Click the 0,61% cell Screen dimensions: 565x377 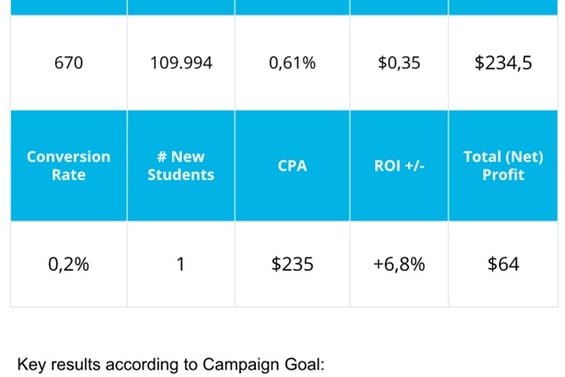(292, 63)
